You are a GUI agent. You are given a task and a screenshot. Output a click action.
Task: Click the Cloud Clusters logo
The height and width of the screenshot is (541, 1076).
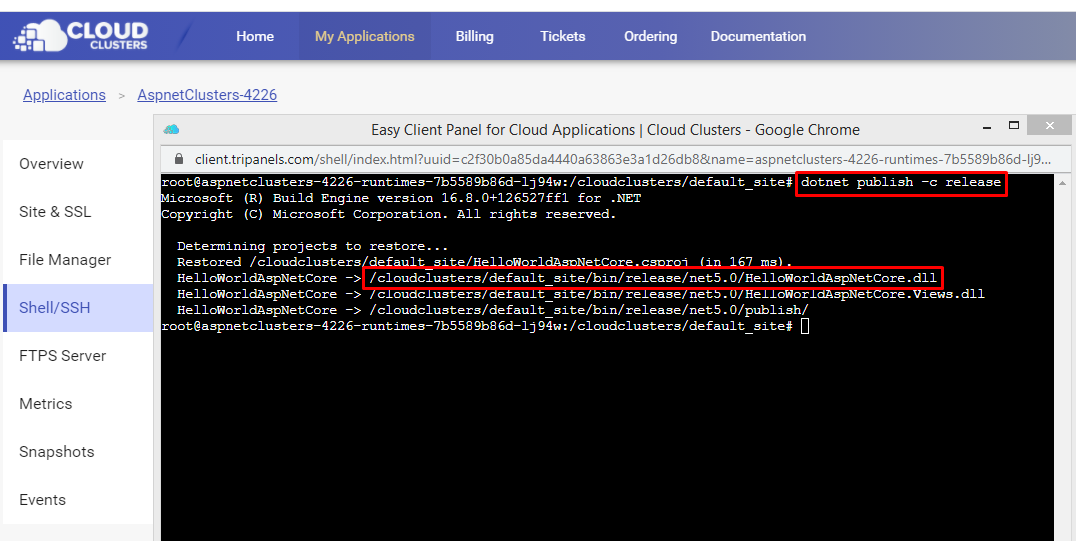(80, 36)
